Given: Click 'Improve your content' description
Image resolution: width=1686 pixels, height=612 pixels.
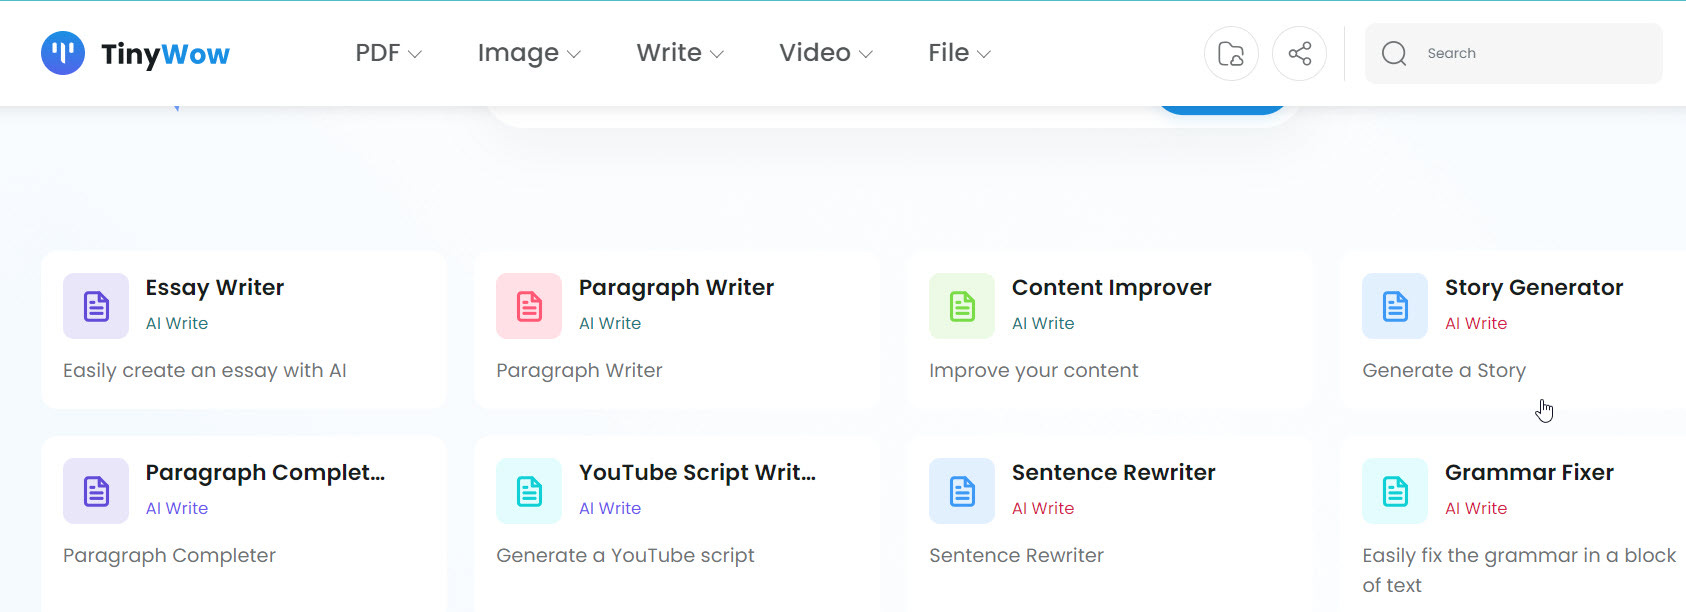Looking at the screenshot, I should point(1033,371).
